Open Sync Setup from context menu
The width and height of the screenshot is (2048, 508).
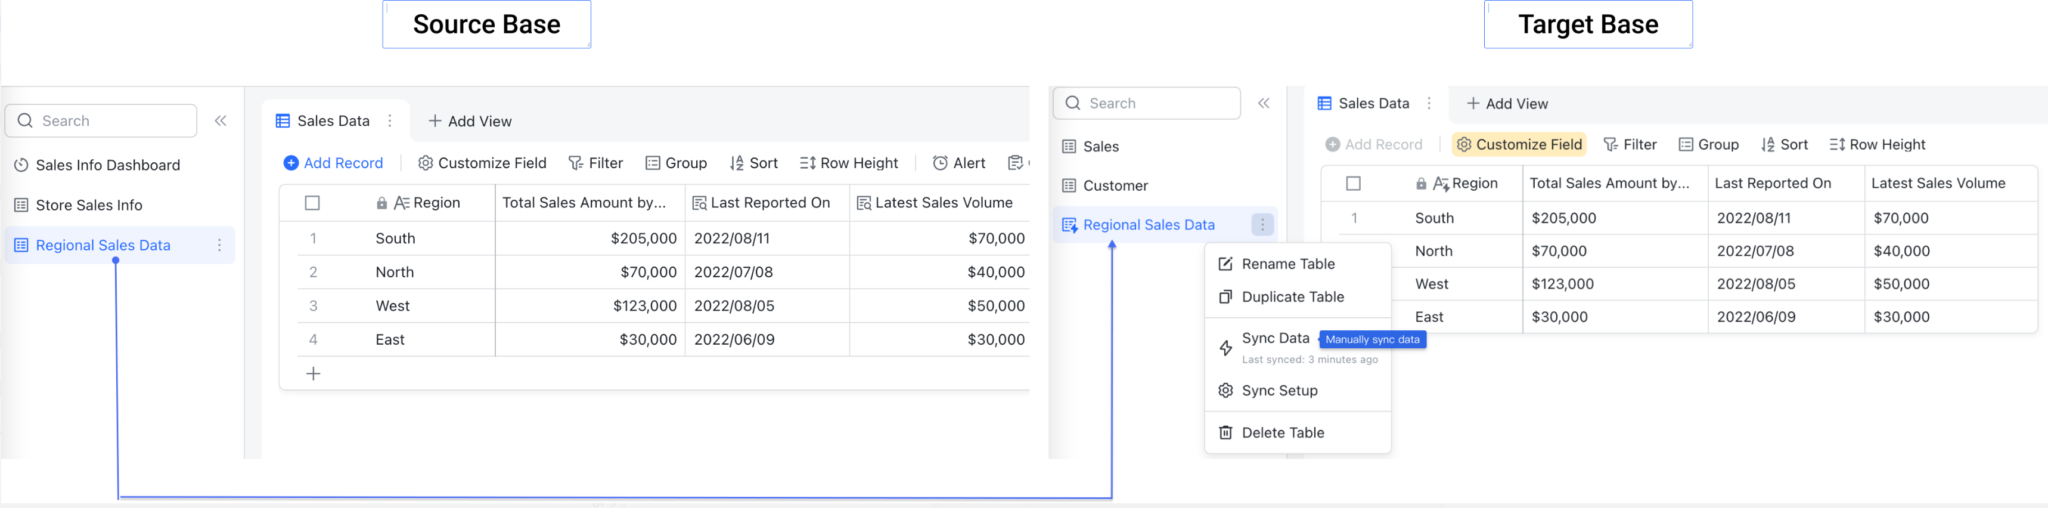click(x=1279, y=391)
